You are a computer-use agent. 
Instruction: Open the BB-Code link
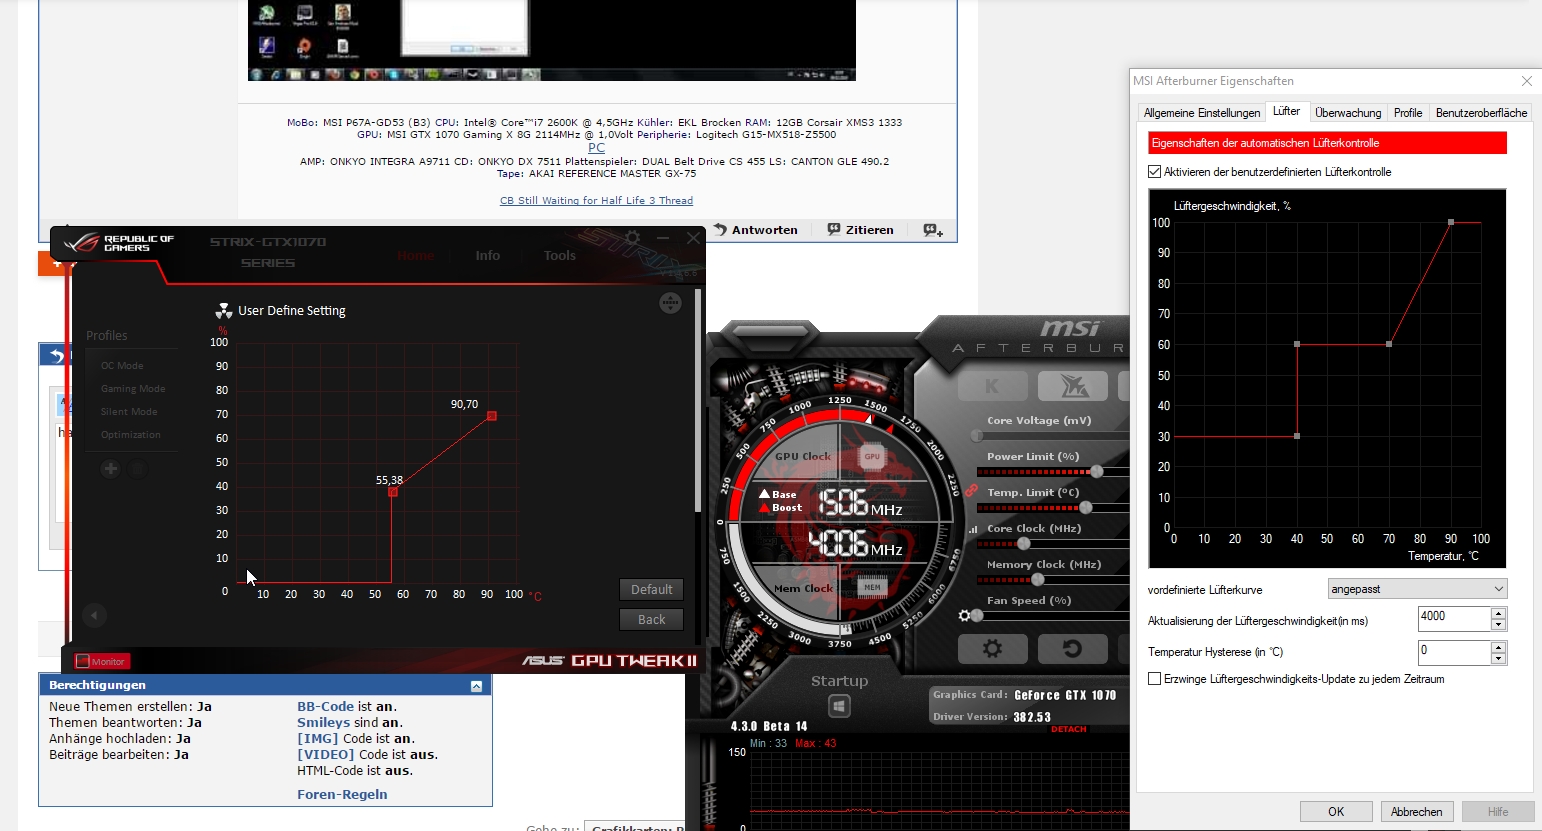coord(326,707)
